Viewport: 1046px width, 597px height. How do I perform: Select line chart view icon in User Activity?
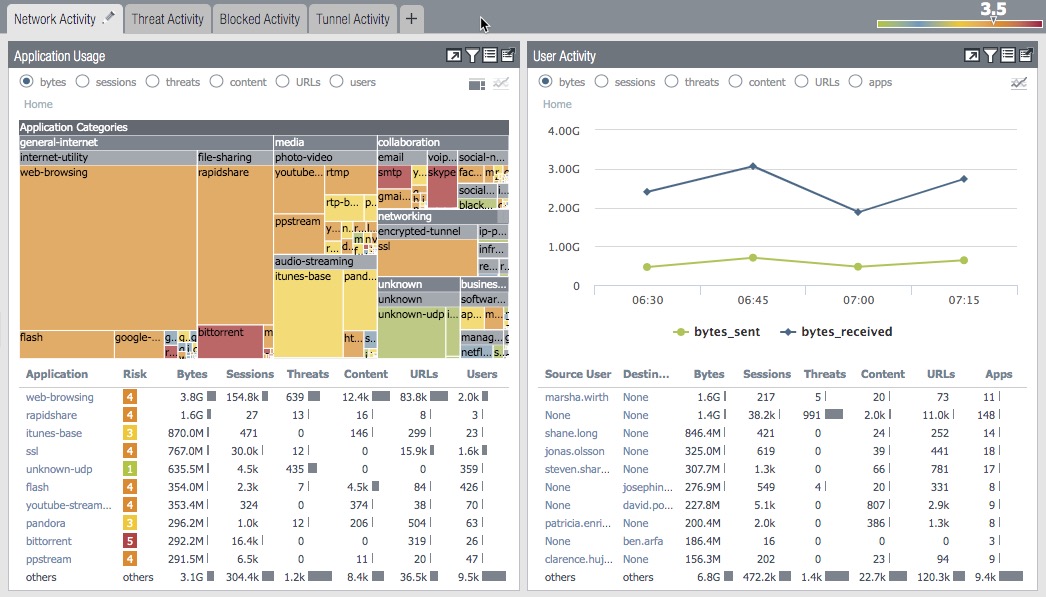1018,83
